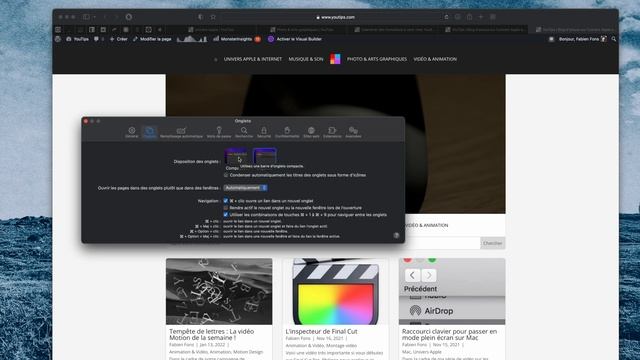
Task: Click Créer in the WordPress admin bar
Action: [x=119, y=39]
